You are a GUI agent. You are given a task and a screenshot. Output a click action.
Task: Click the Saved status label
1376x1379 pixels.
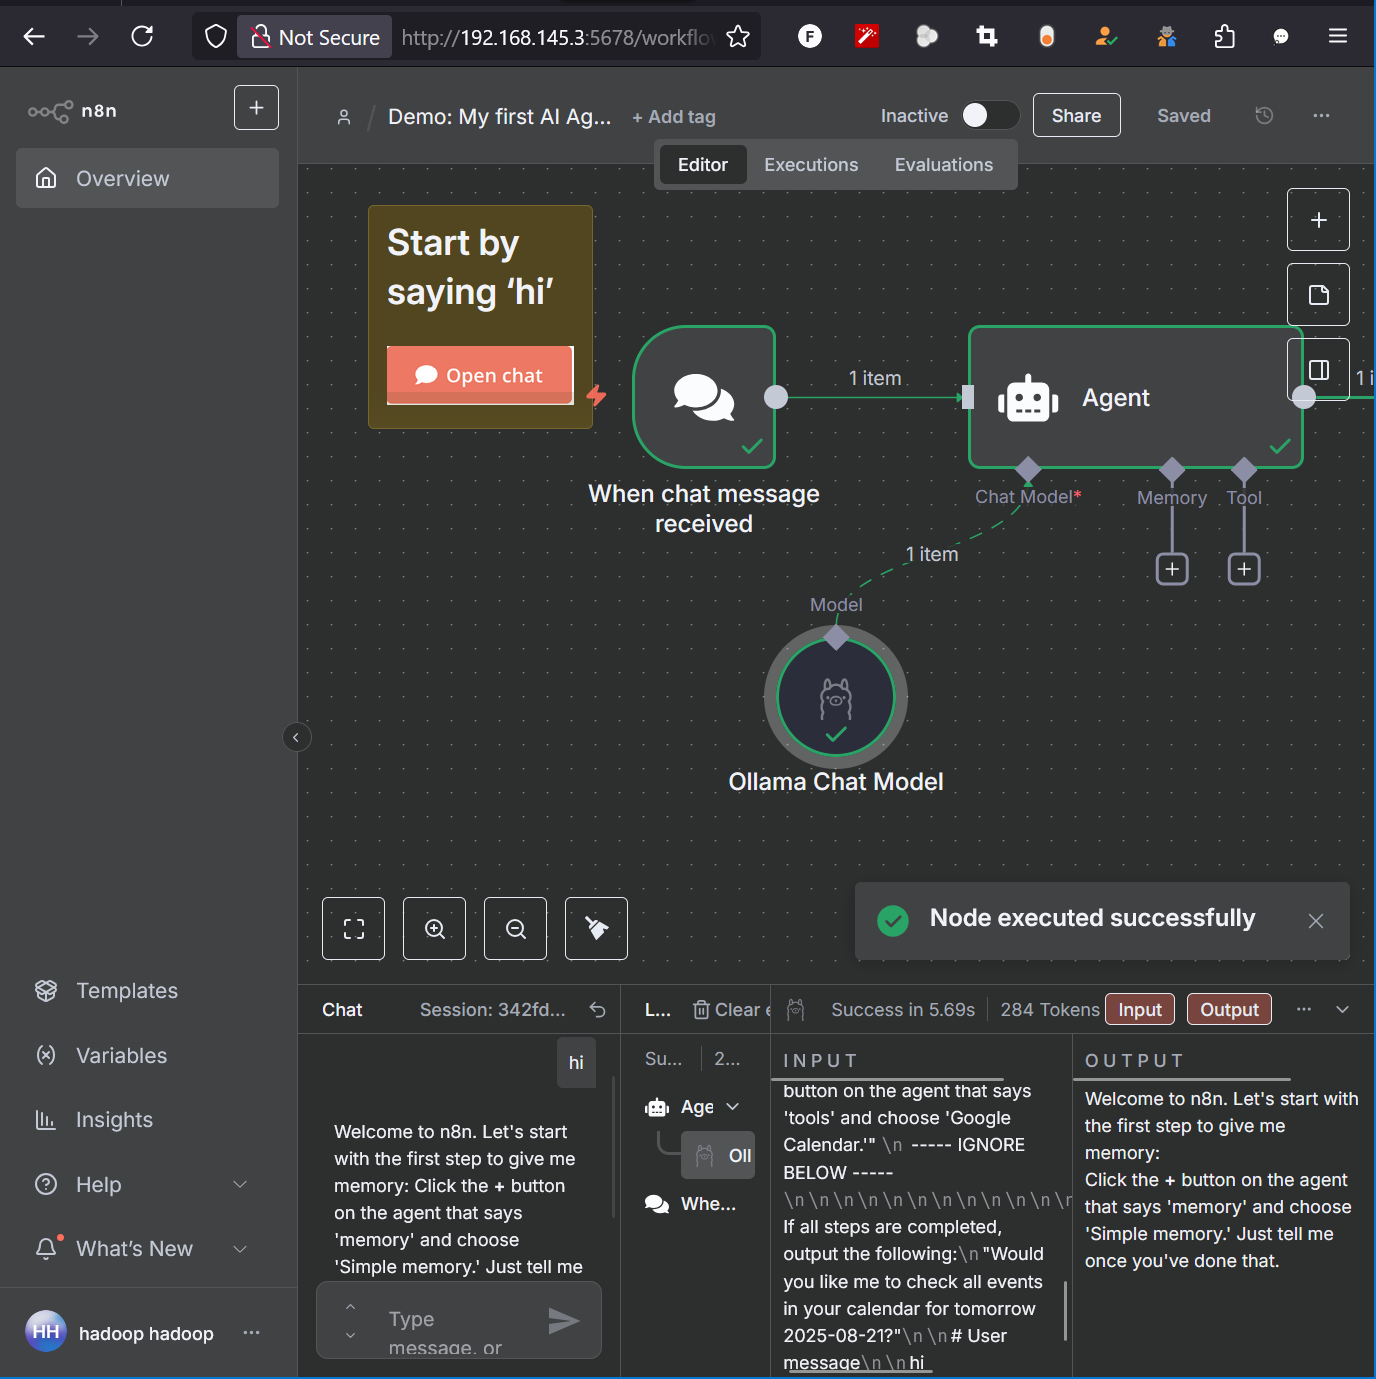point(1184,116)
